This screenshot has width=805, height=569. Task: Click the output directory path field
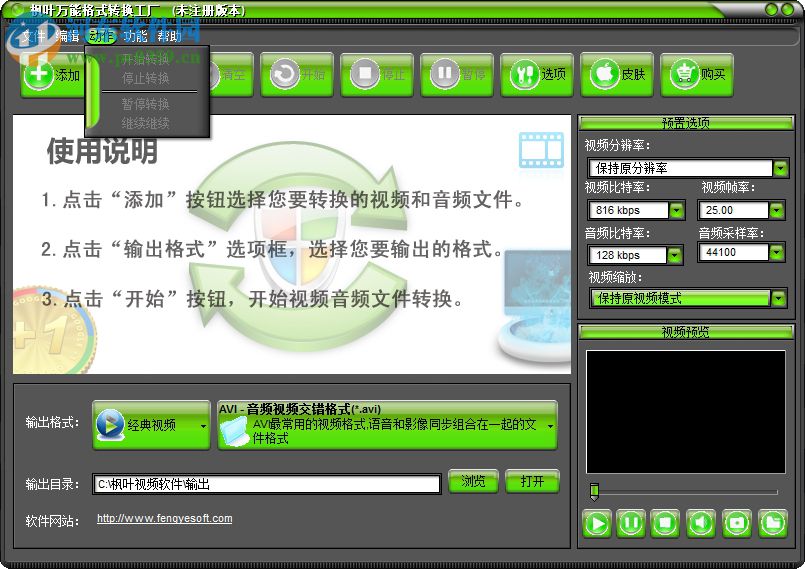[266, 484]
